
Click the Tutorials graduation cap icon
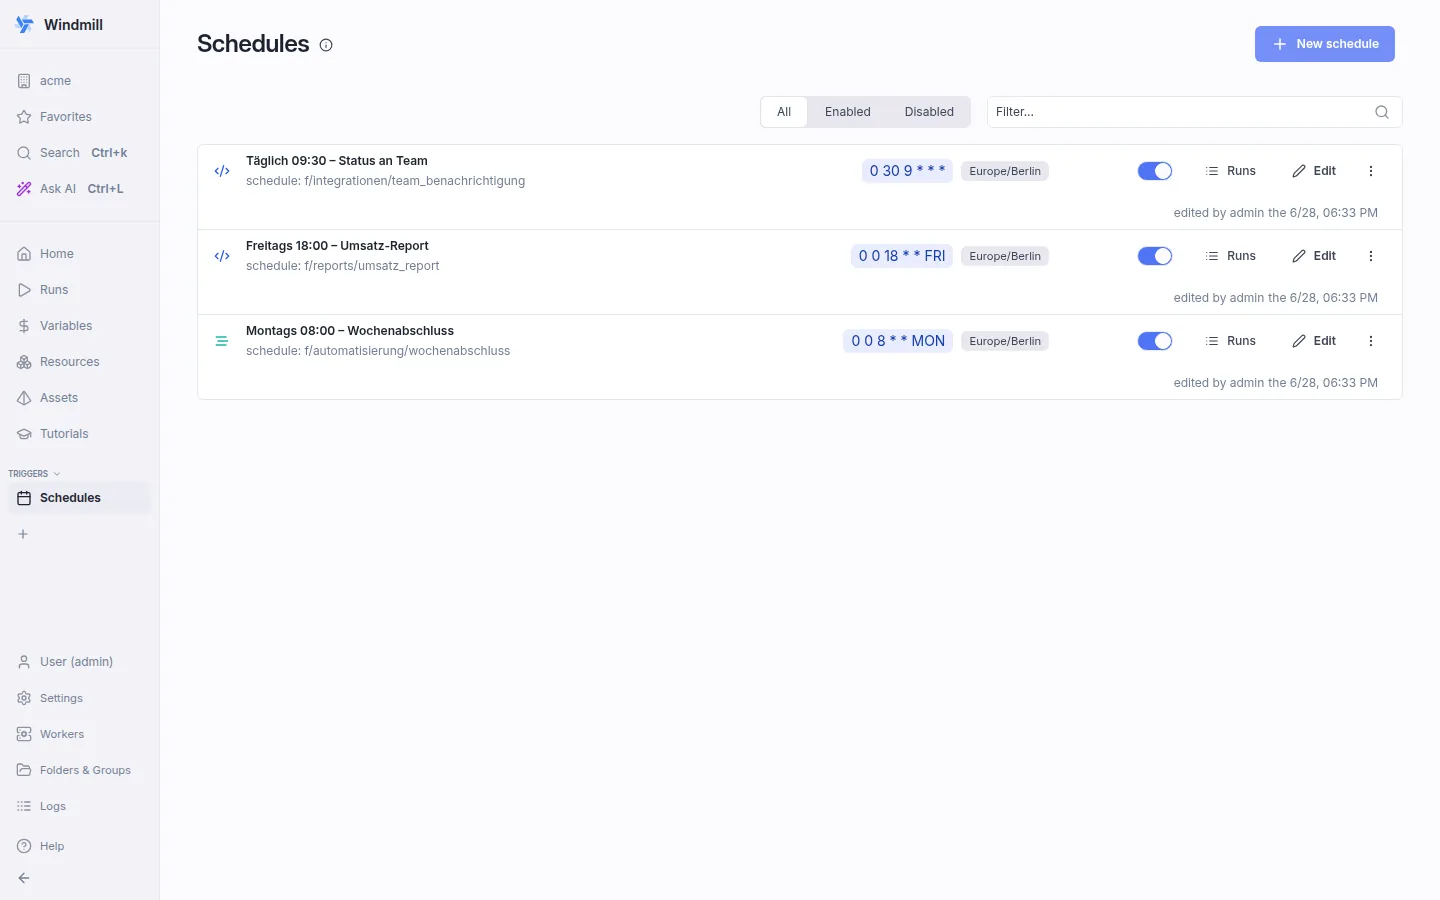point(24,434)
